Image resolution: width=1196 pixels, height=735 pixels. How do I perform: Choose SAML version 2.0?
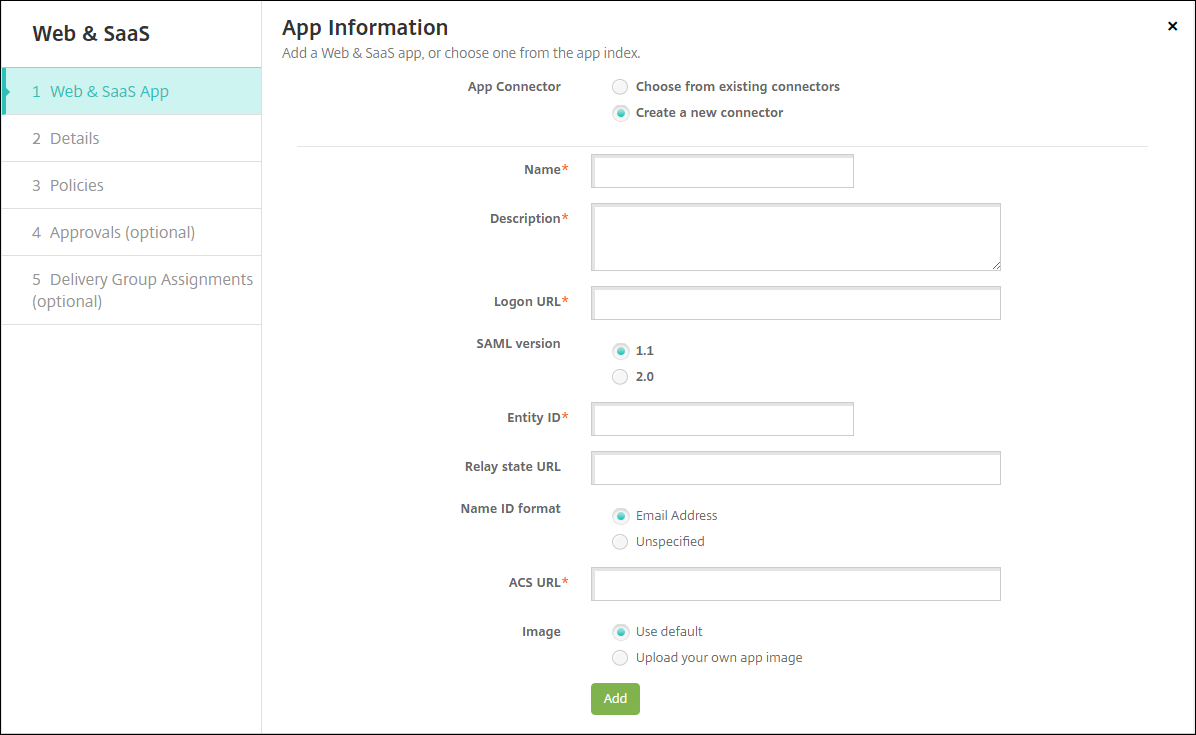coord(620,377)
